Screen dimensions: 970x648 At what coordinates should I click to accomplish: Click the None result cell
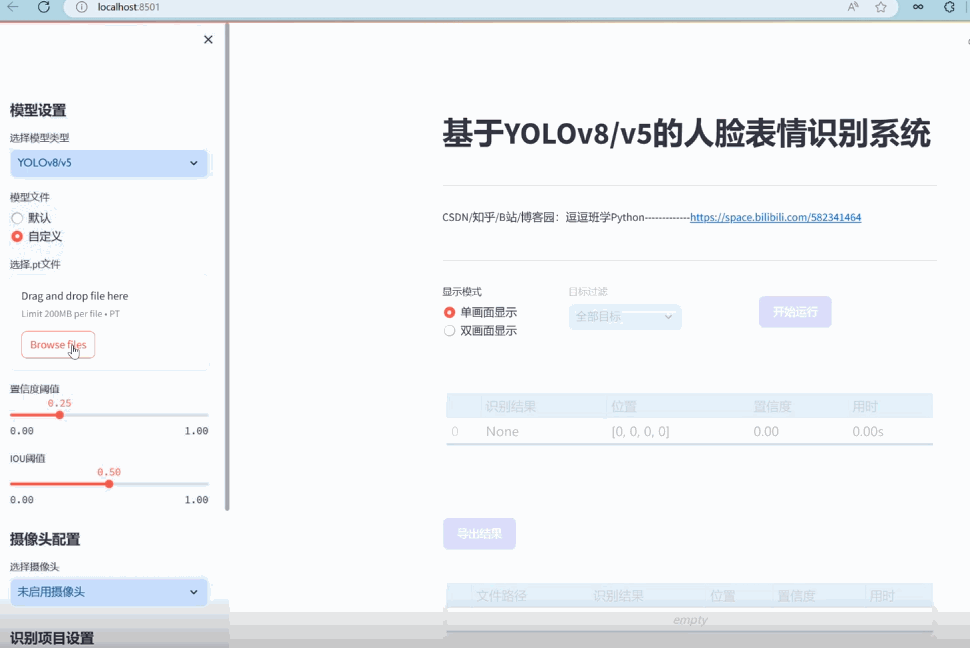tap(544, 431)
